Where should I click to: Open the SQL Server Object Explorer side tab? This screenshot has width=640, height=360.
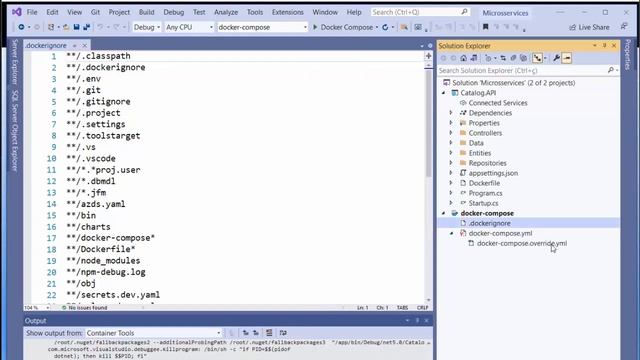pos(15,131)
